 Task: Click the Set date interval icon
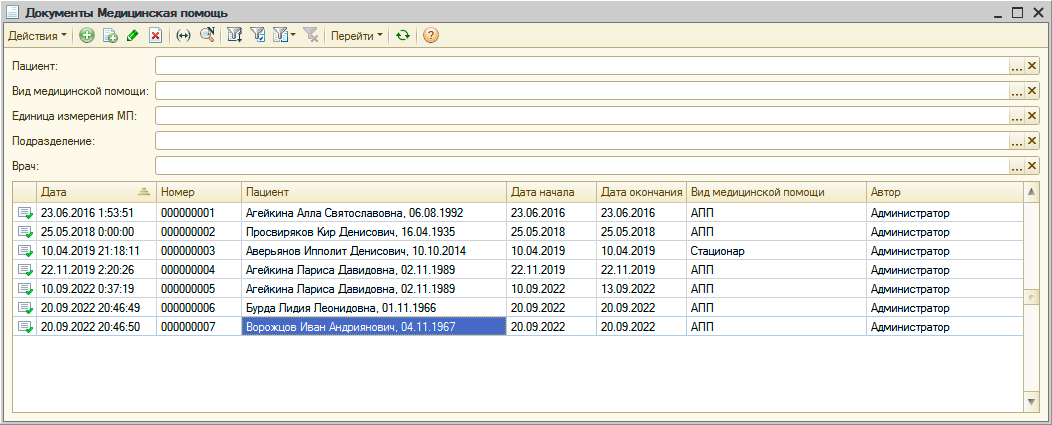click(x=183, y=35)
